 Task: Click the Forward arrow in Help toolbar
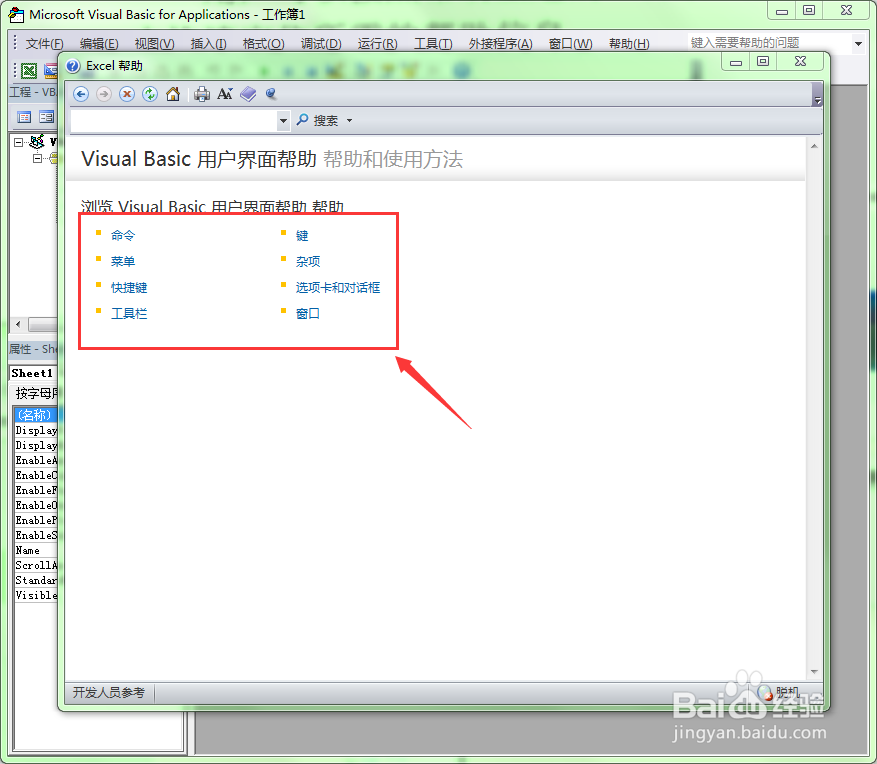pos(103,94)
